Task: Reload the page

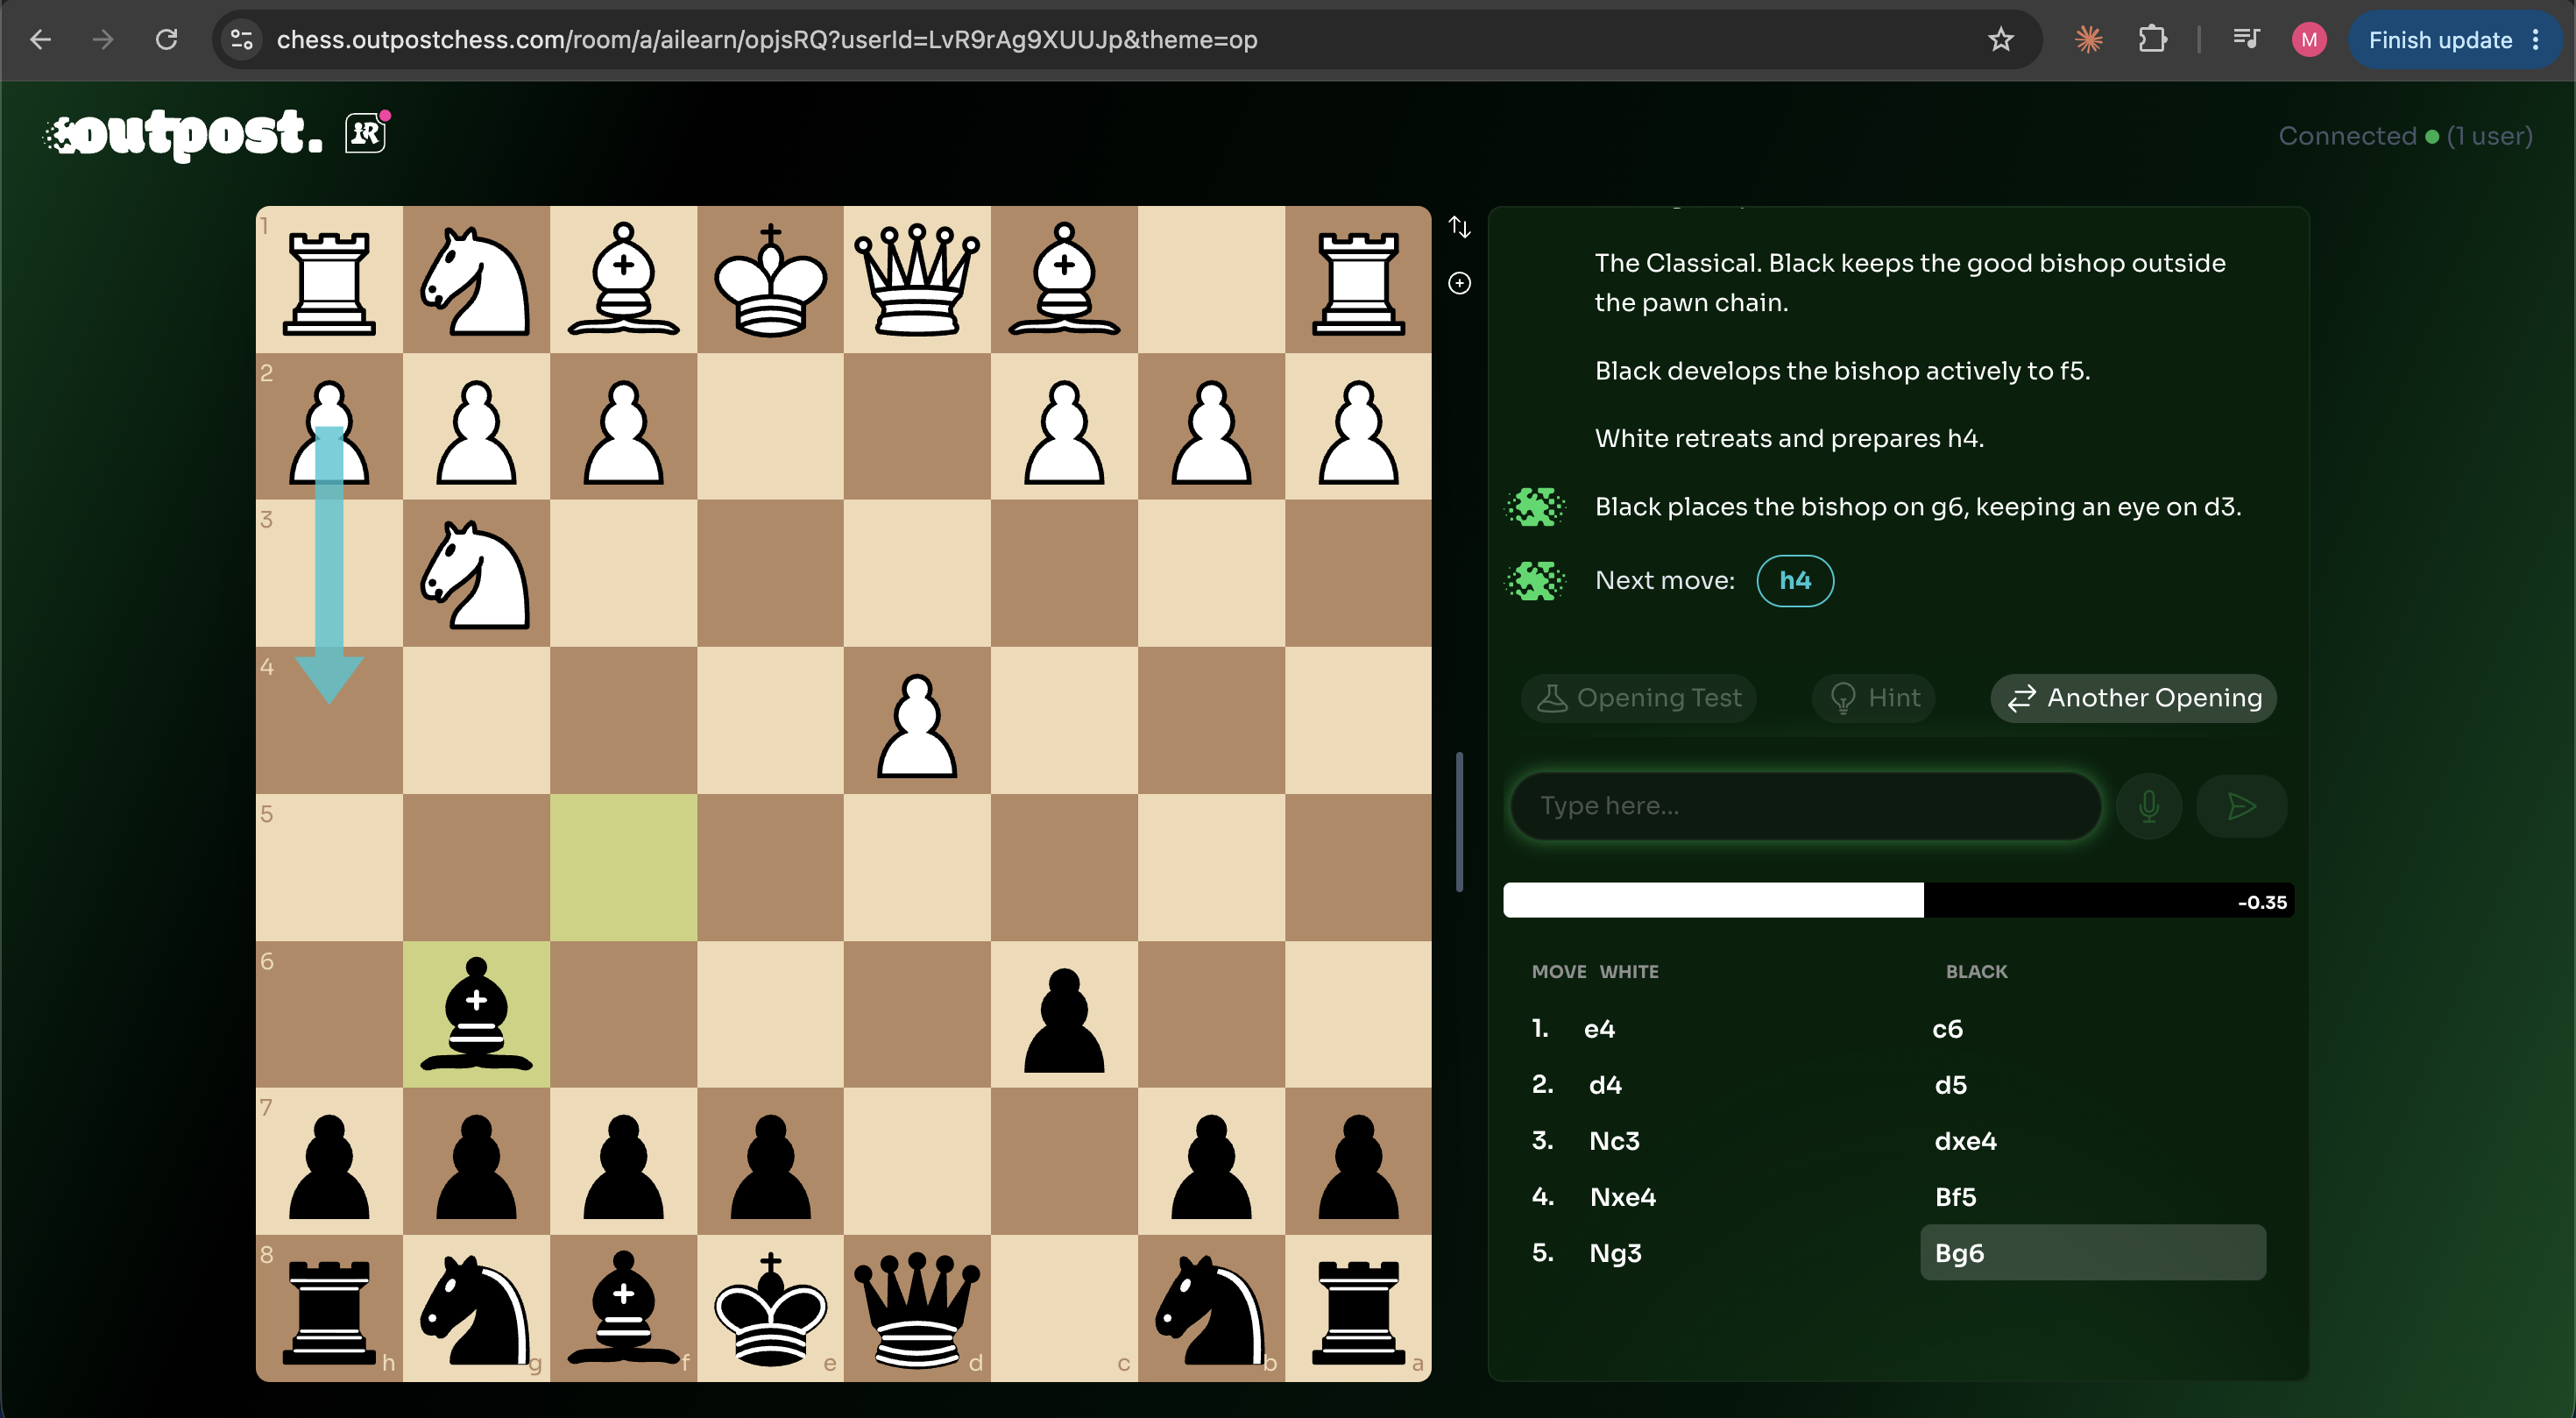Action: [166, 40]
